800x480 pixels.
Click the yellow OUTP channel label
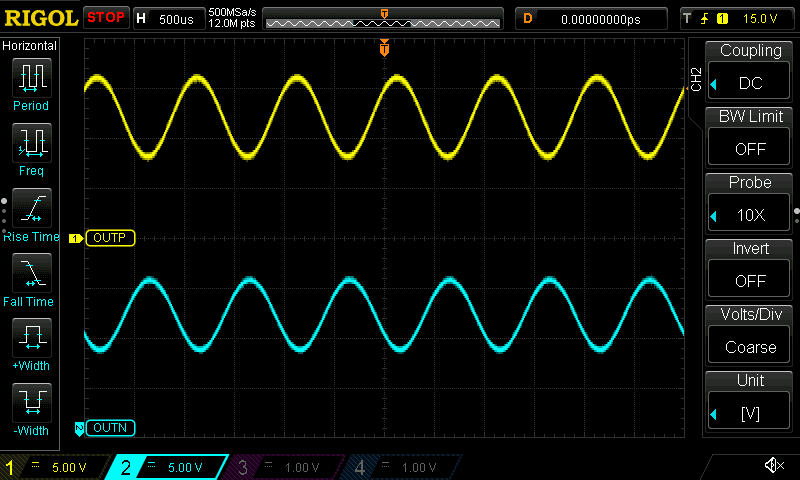(x=110, y=238)
